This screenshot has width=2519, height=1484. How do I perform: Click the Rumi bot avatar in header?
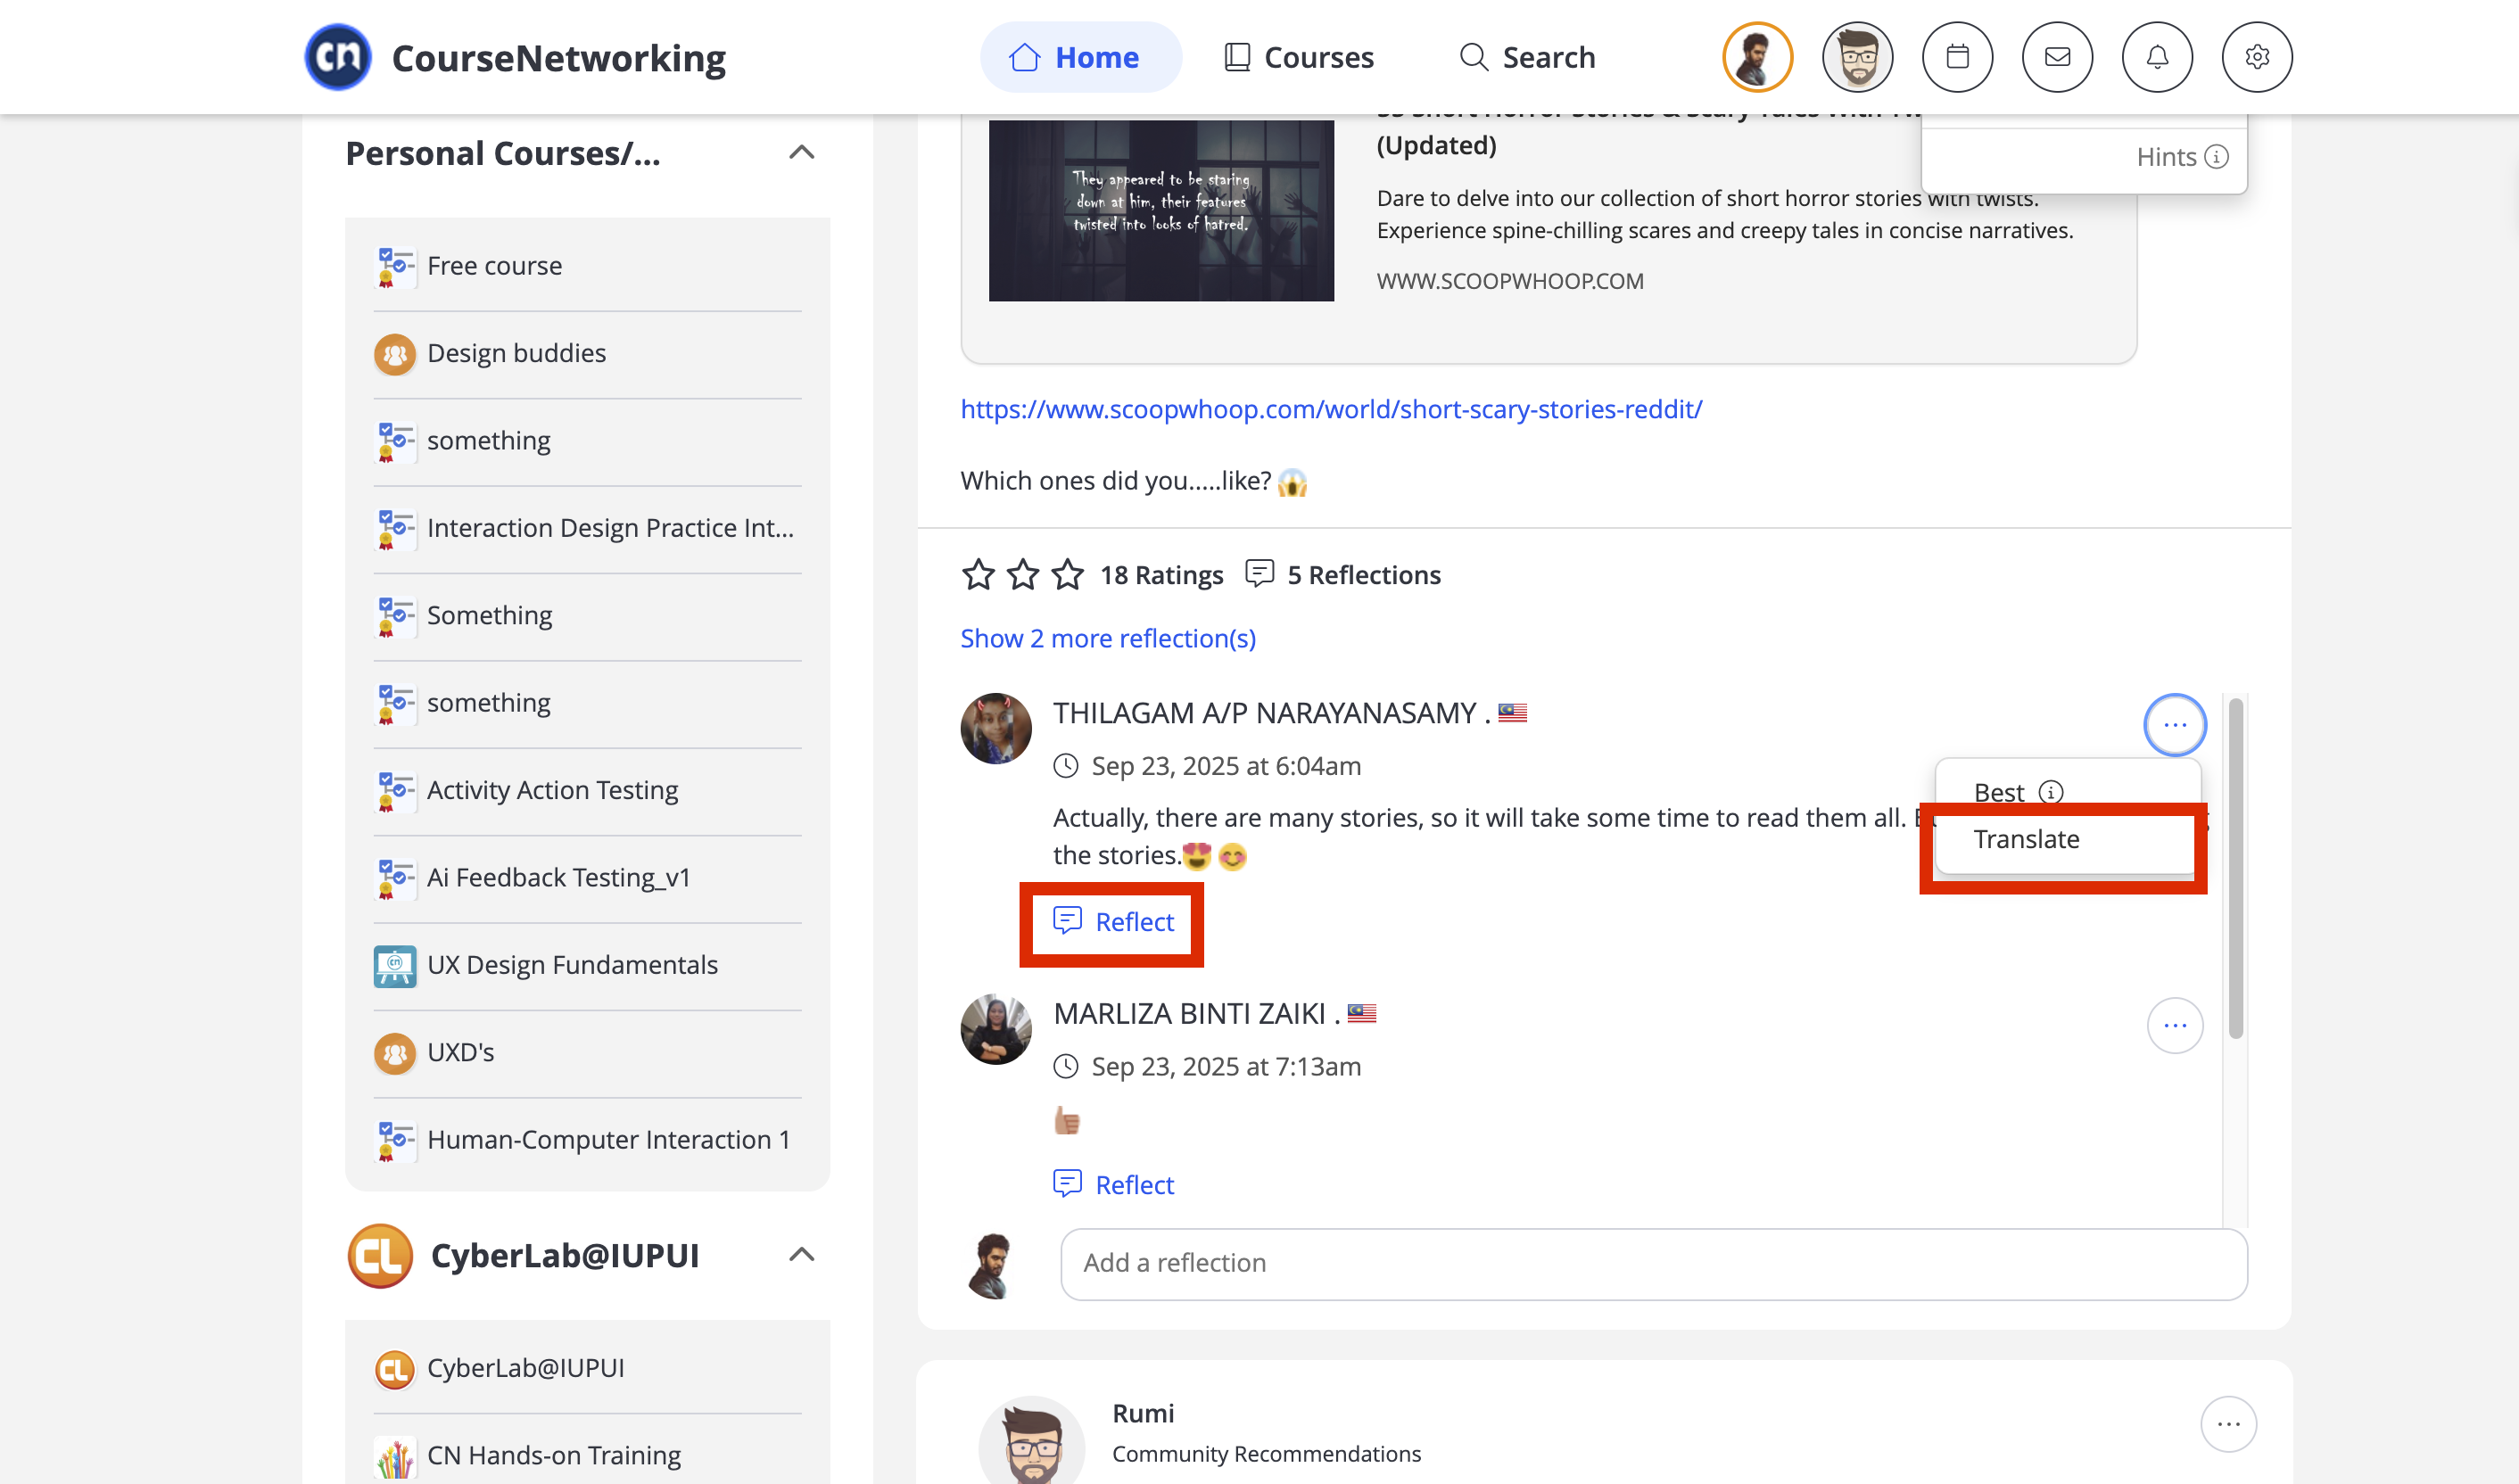tap(1857, 57)
